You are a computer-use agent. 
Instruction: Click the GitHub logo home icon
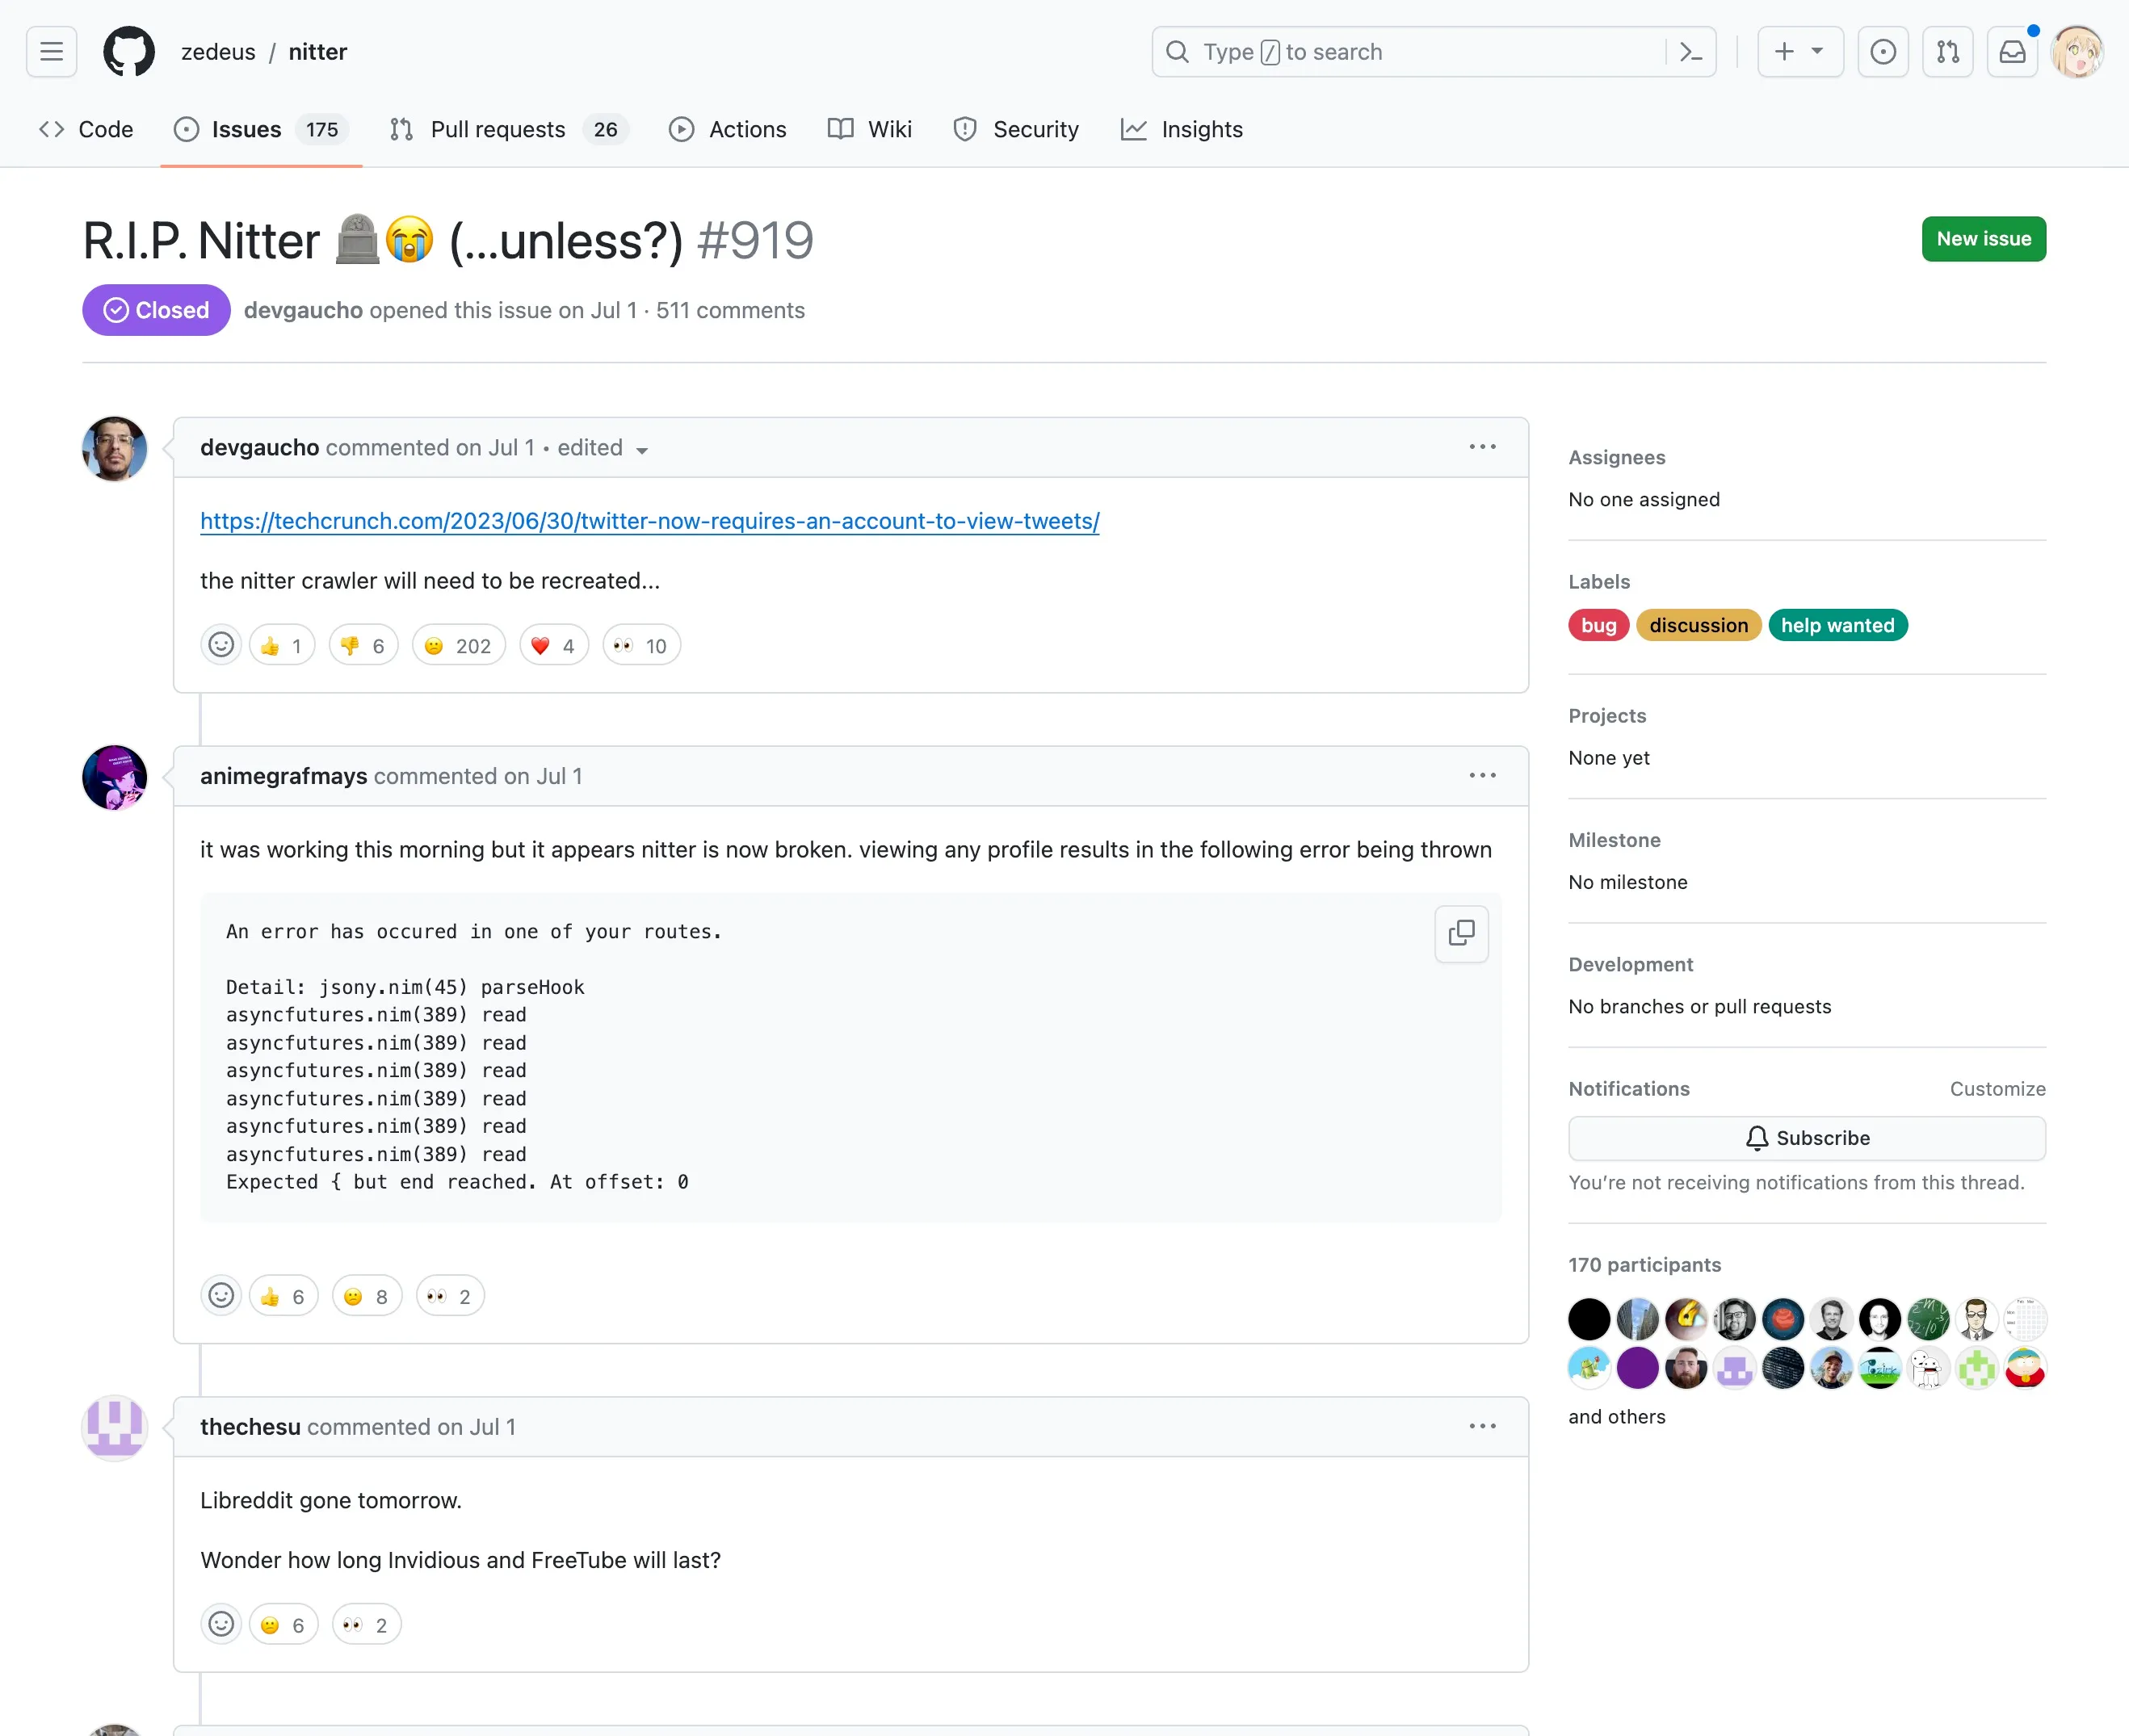129,52
